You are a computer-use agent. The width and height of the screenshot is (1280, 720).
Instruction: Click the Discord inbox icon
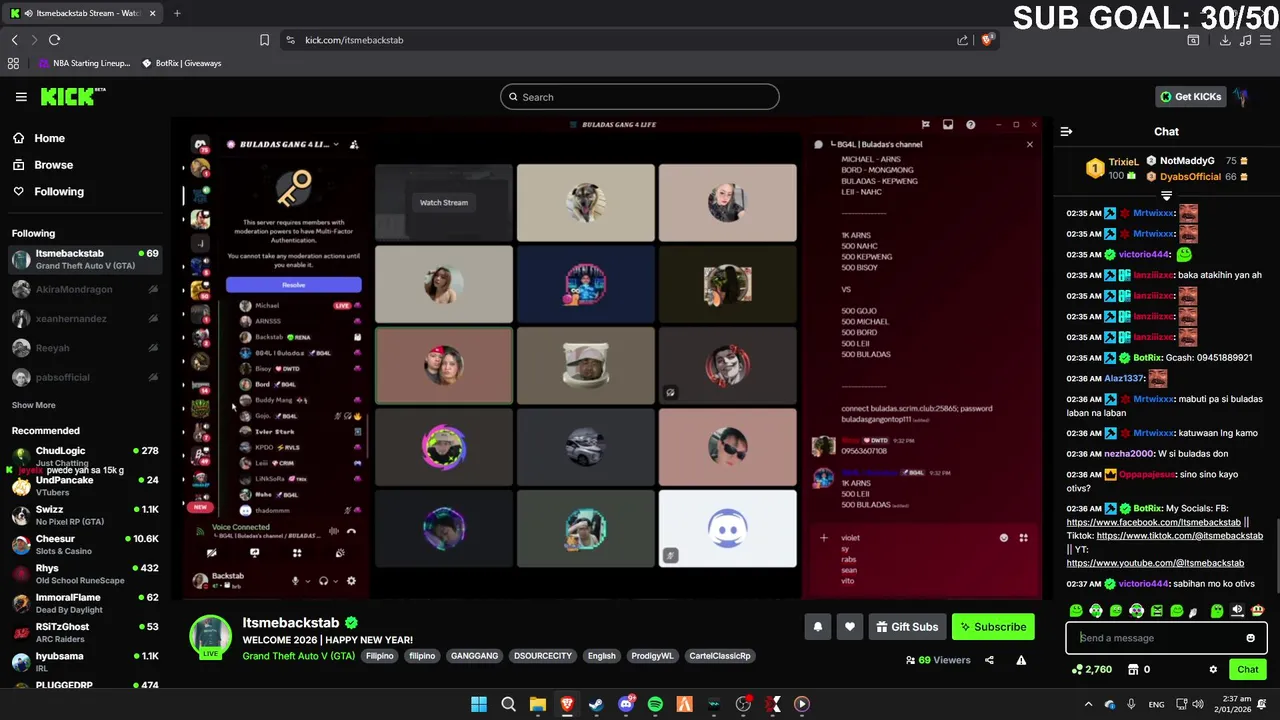[x=948, y=125]
